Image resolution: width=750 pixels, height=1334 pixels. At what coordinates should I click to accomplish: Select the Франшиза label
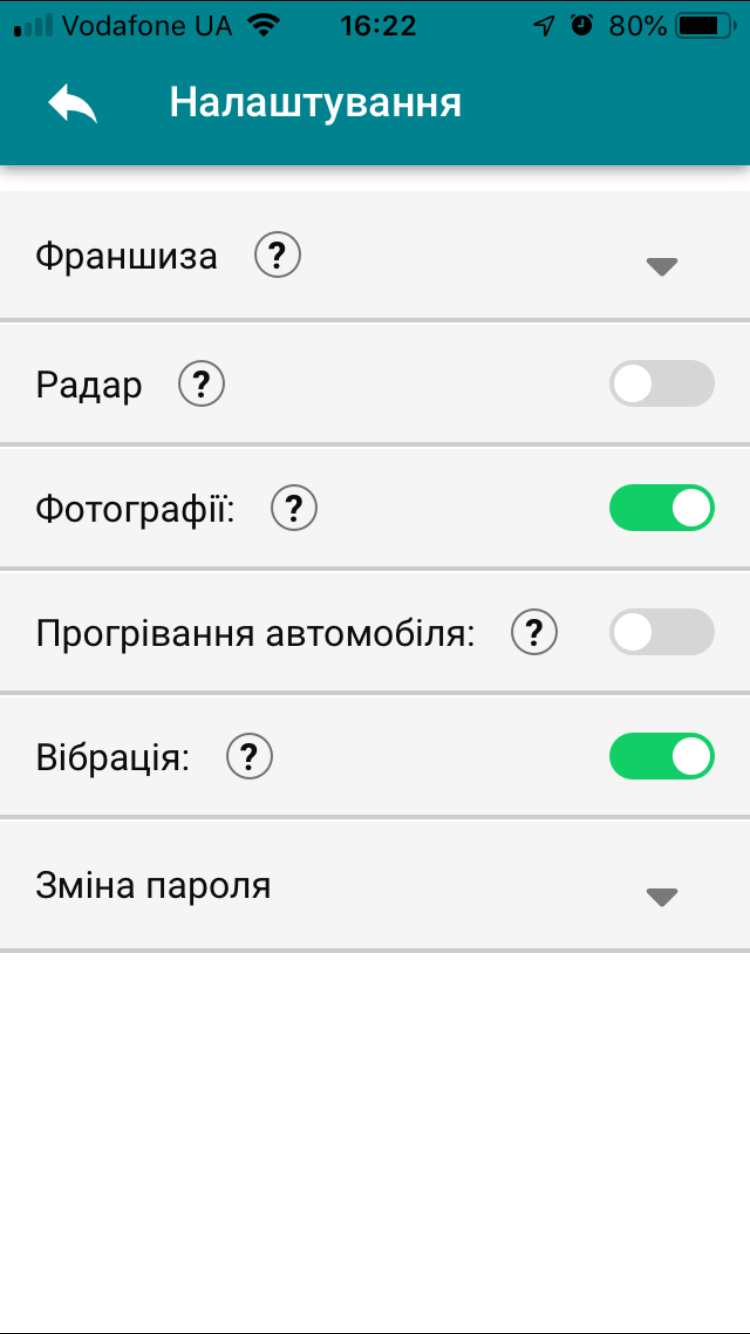126,257
